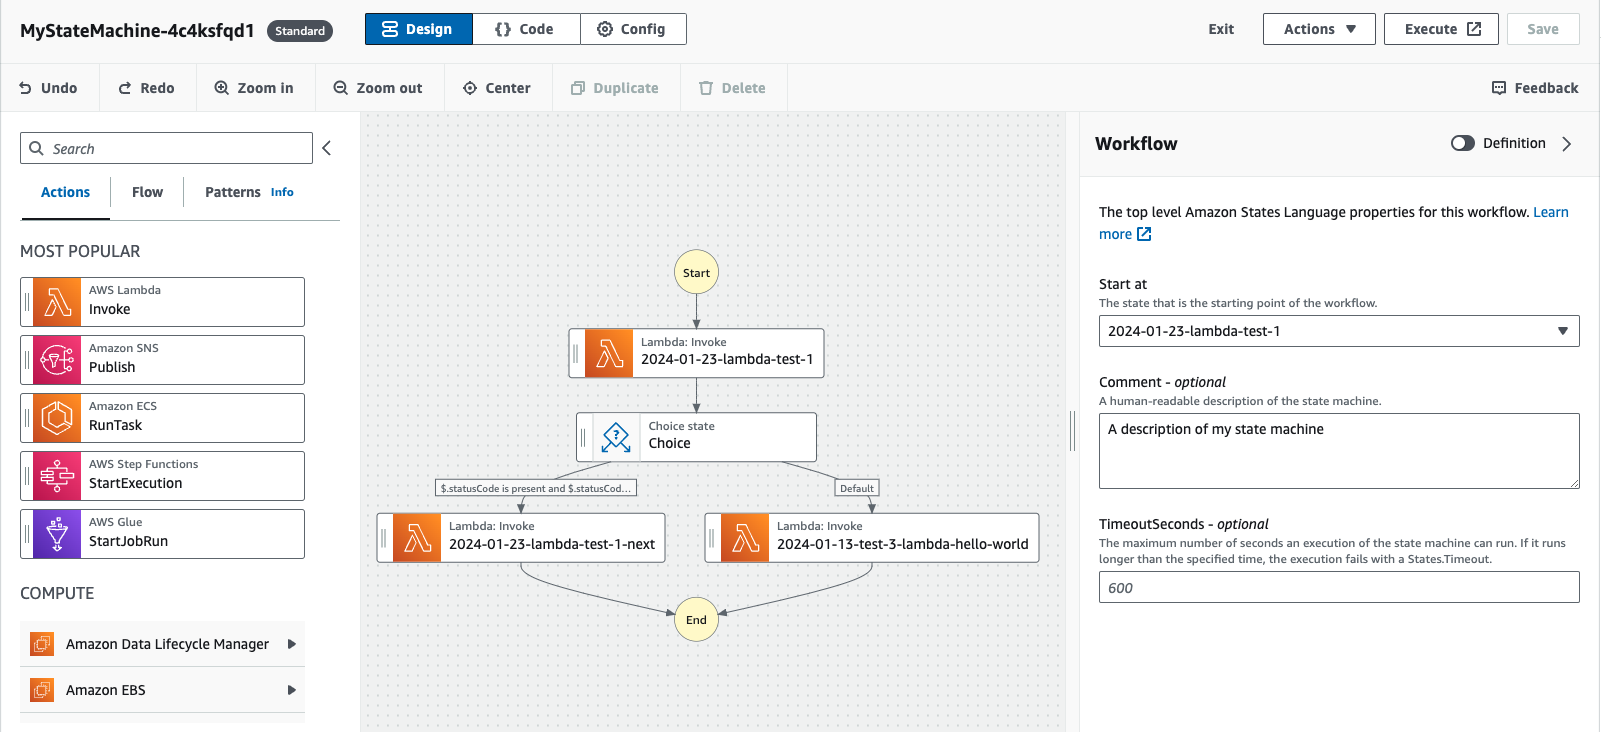
Task: Click the MyStateMachine-4c4ksfqd1 title
Action: 137,30
